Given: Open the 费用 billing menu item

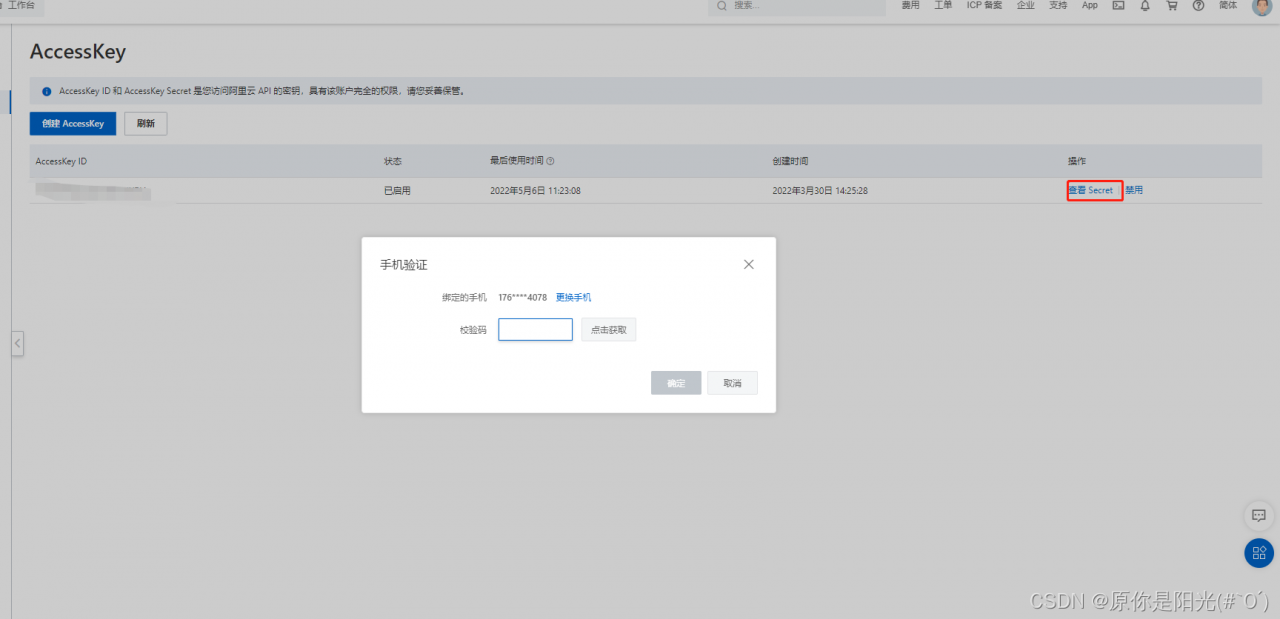Looking at the screenshot, I should (x=910, y=8).
